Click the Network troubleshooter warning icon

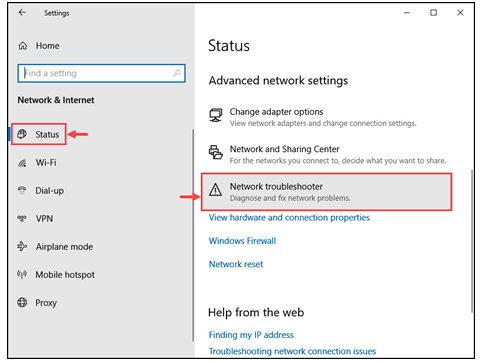pyautogui.click(x=216, y=190)
